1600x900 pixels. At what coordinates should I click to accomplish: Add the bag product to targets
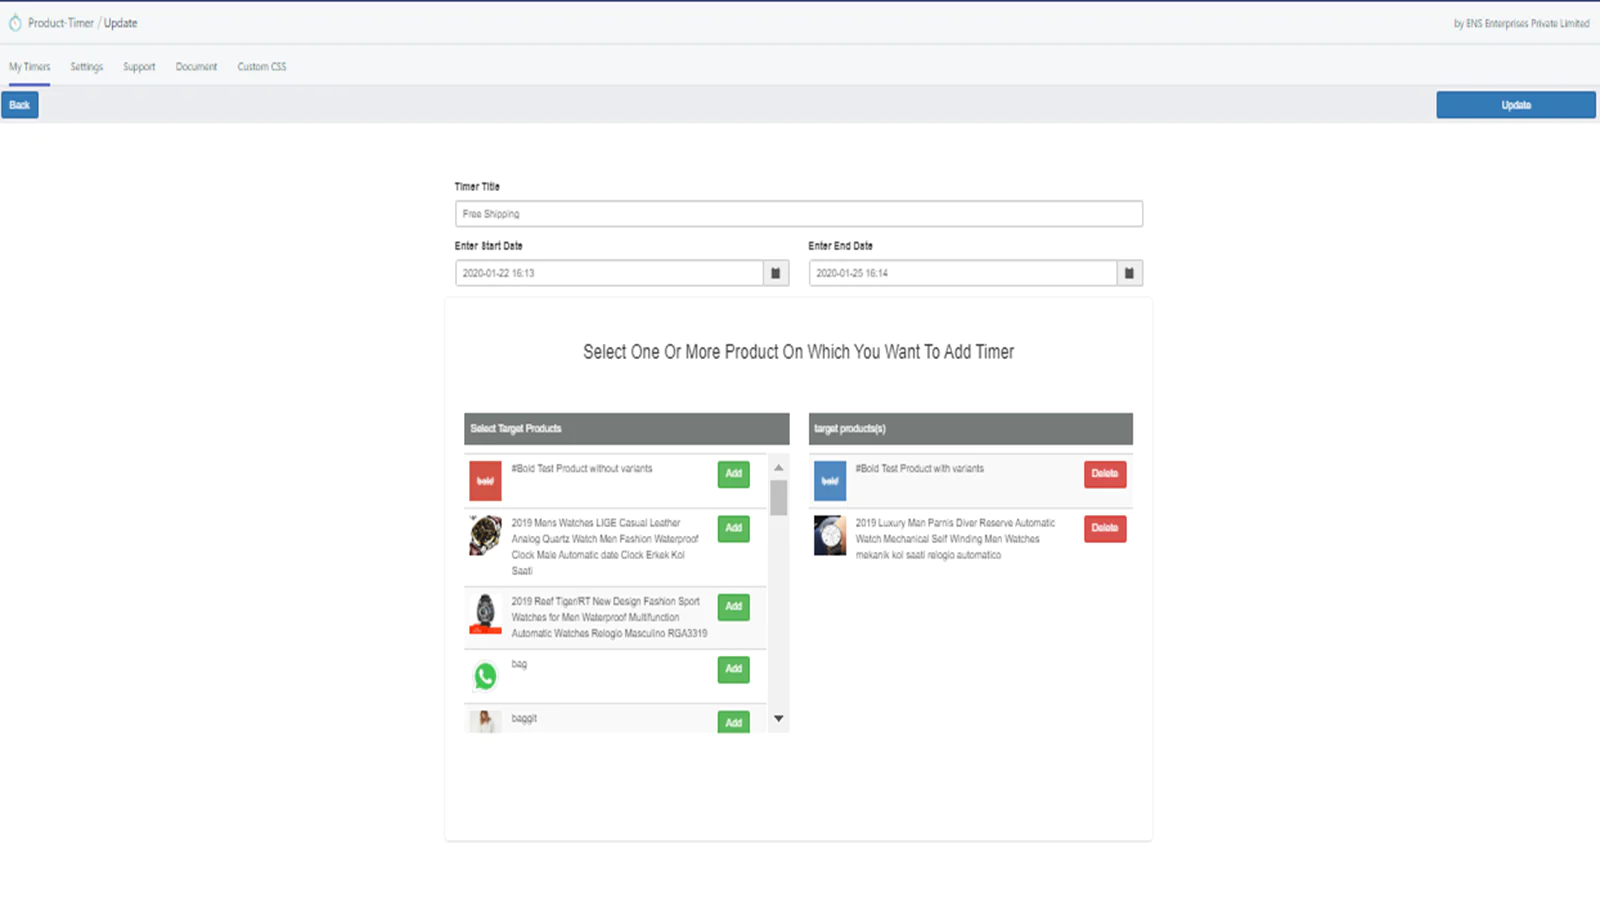pos(733,669)
